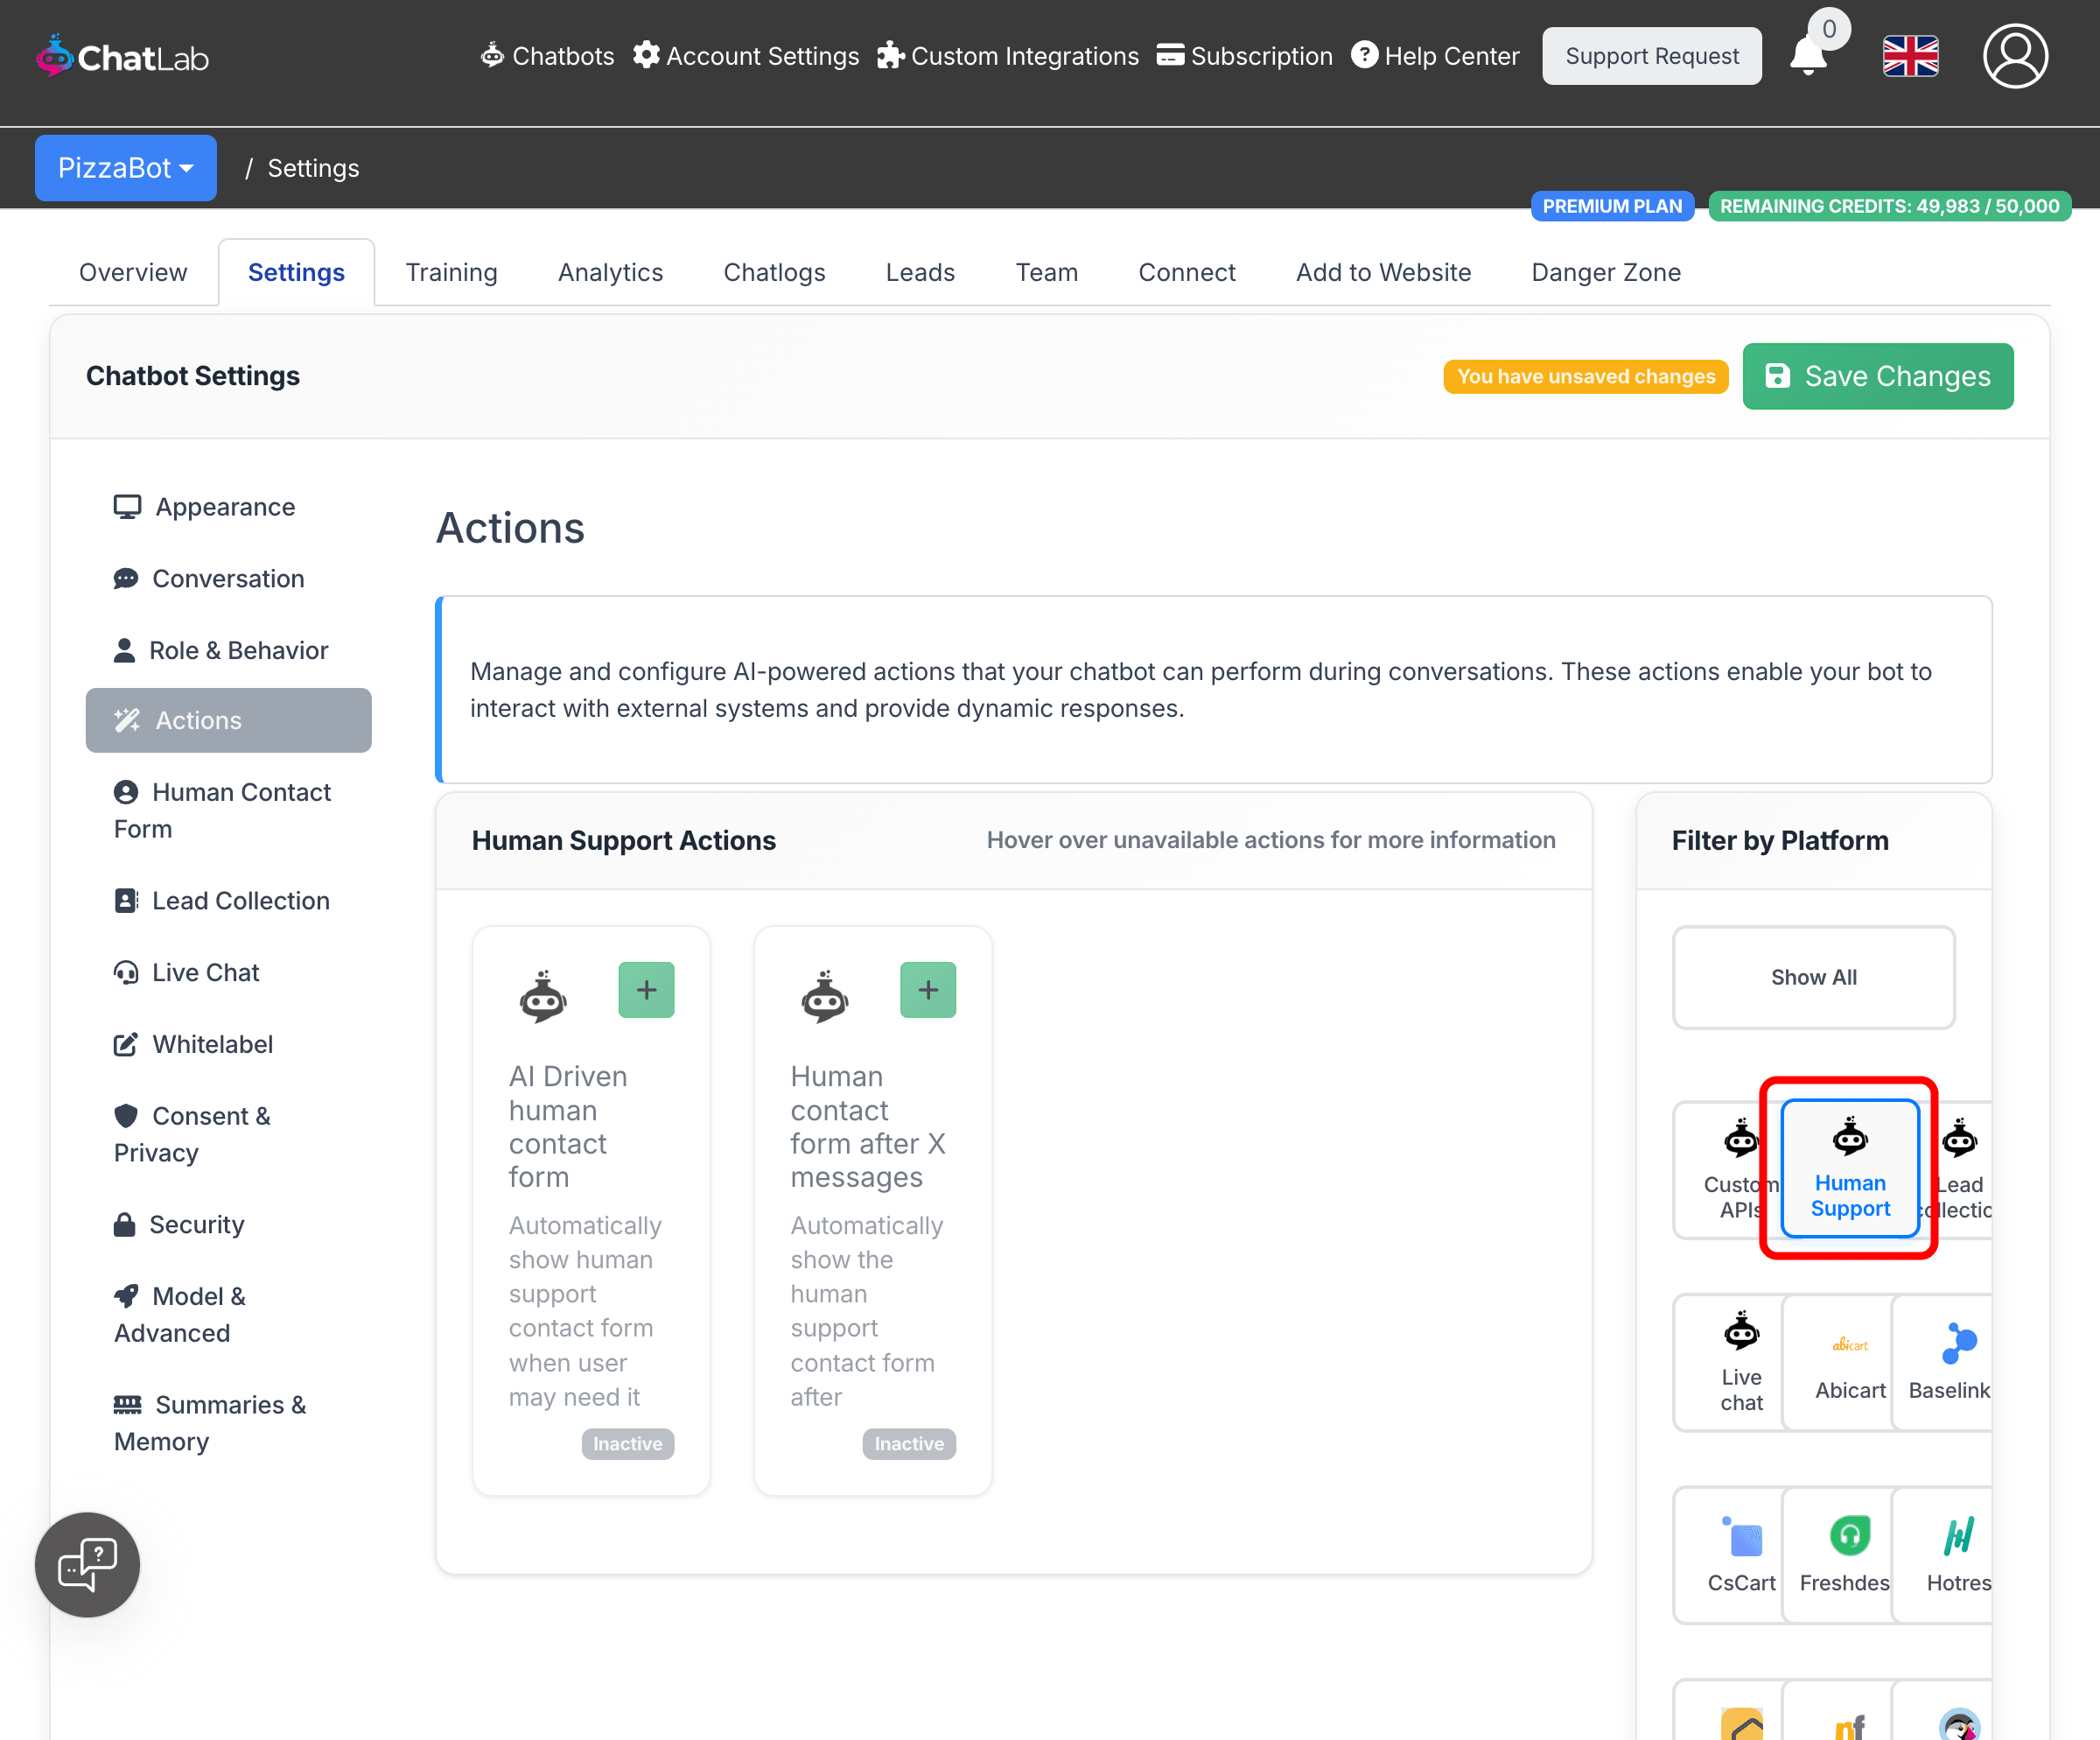The width and height of the screenshot is (2100, 1740).
Task: Switch to the Training tab
Action: pos(451,272)
